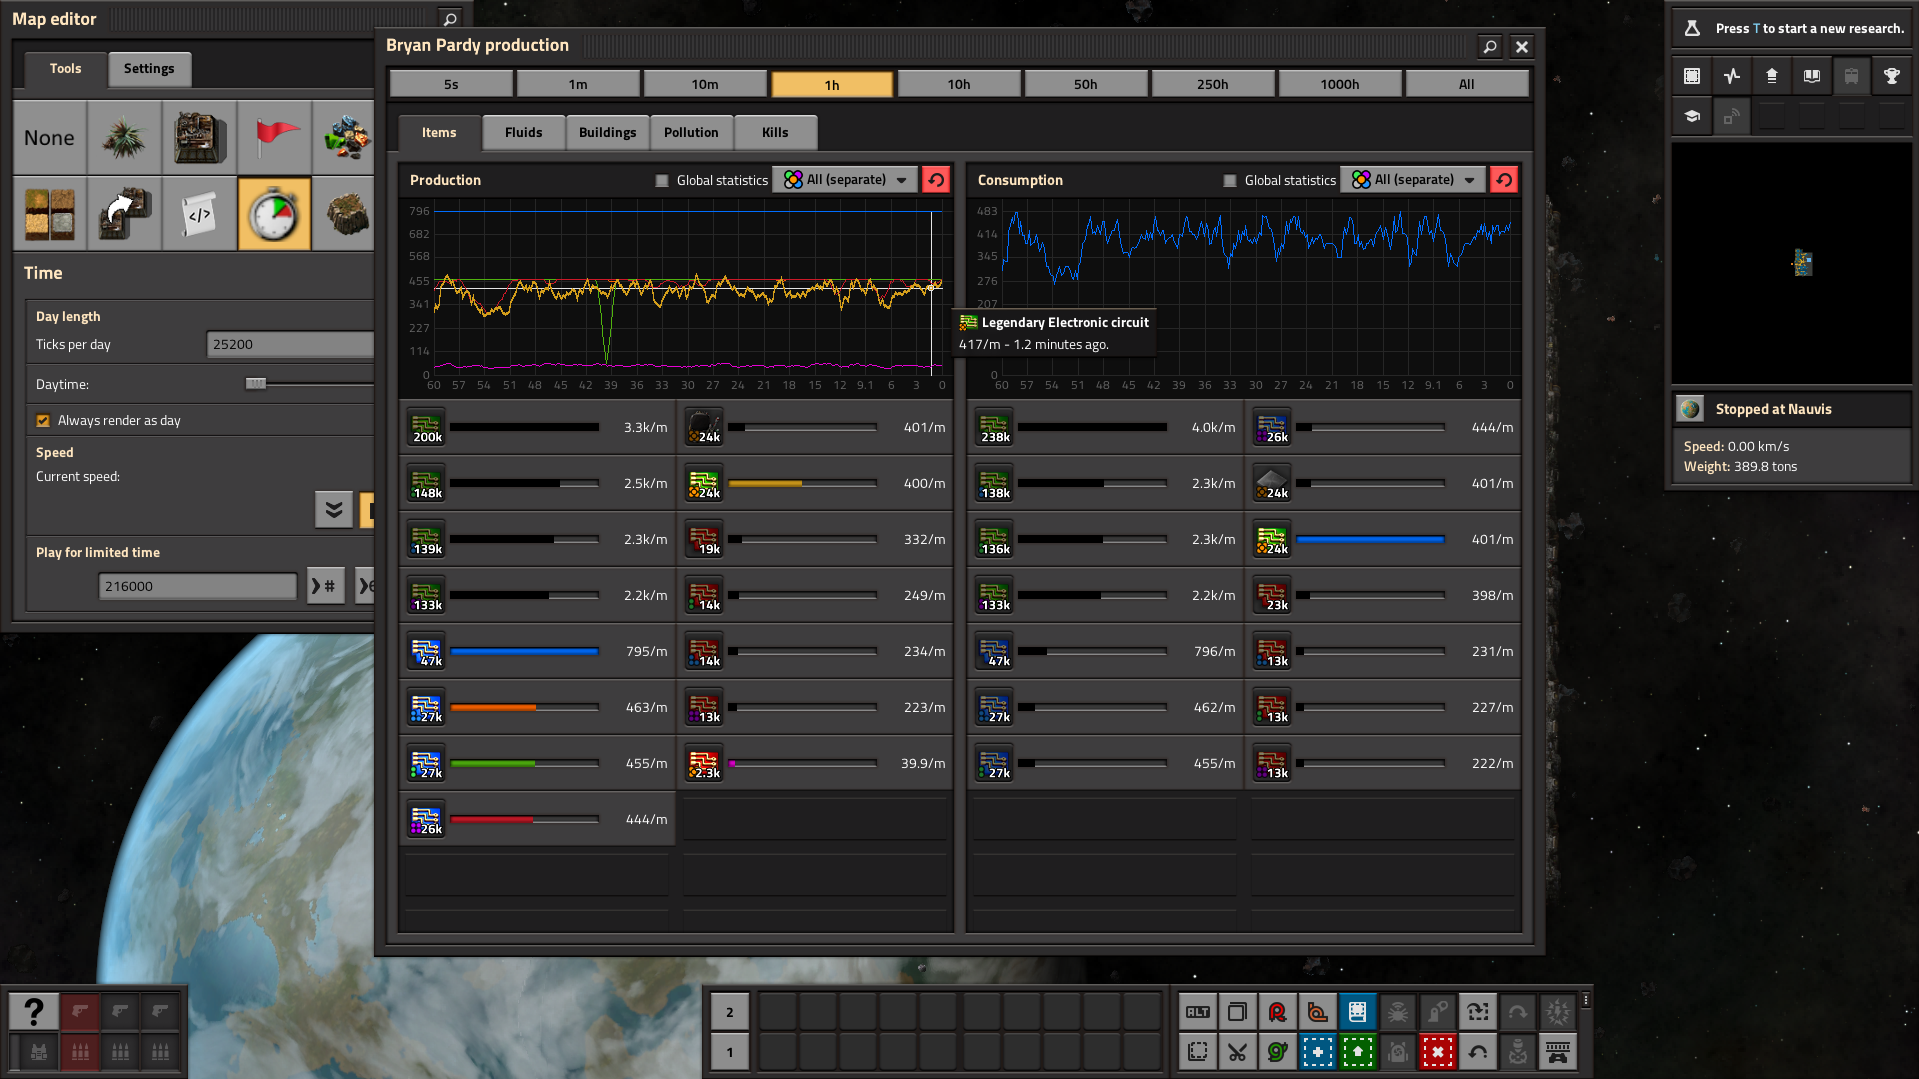1919x1079 pixels.
Task: Open the Settings tab in Map editor
Action: (x=149, y=69)
